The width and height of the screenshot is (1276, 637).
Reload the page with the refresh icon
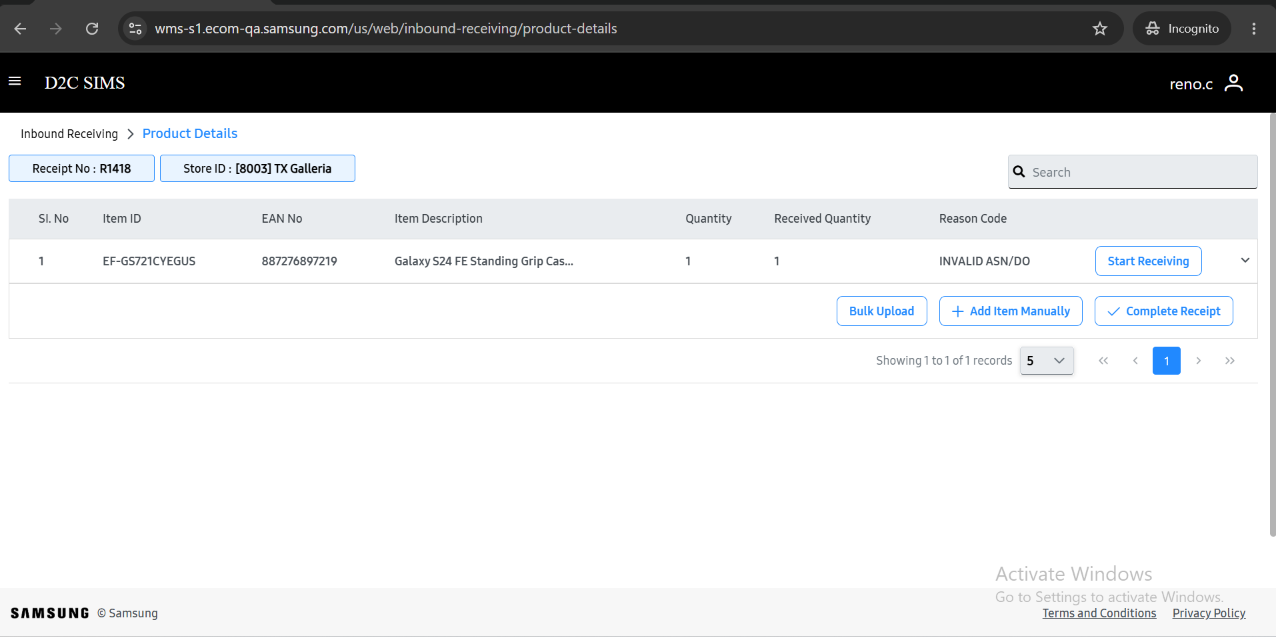pyautogui.click(x=92, y=29)
